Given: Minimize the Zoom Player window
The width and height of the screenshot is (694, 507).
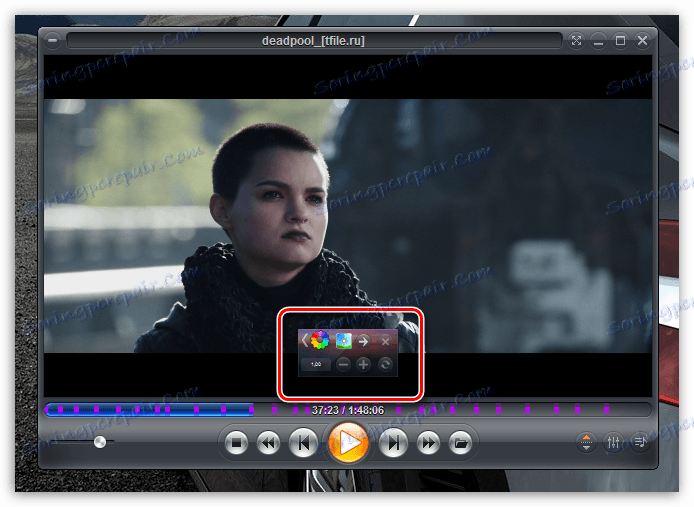Looking at the screenshot, I should pyautogui.click(x=598, y=41).
